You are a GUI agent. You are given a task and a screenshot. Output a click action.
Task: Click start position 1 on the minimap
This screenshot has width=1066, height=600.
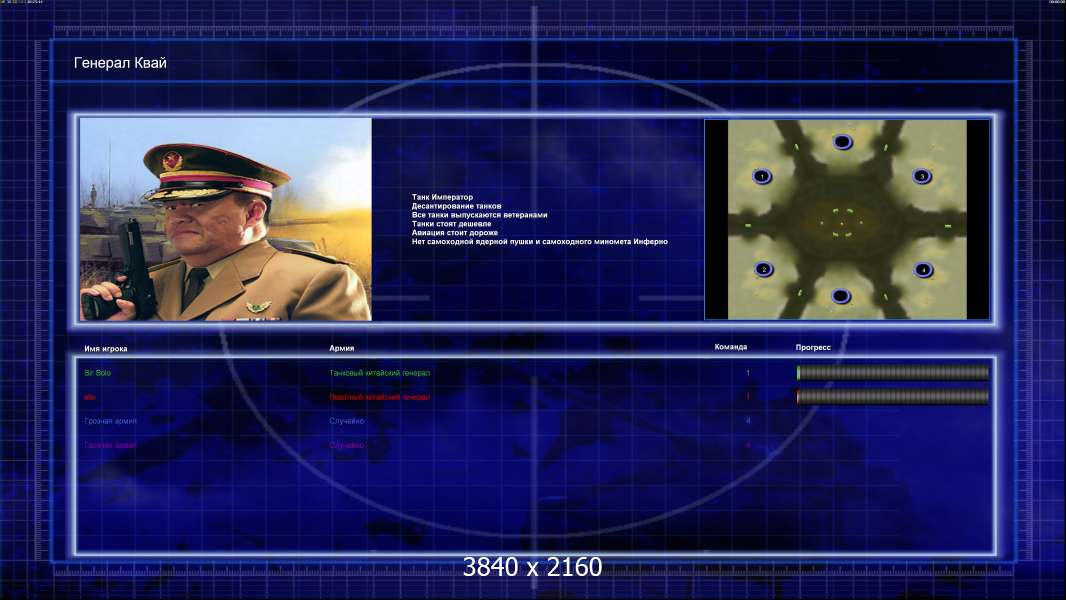pyautogui.click(x=762, y=177)
